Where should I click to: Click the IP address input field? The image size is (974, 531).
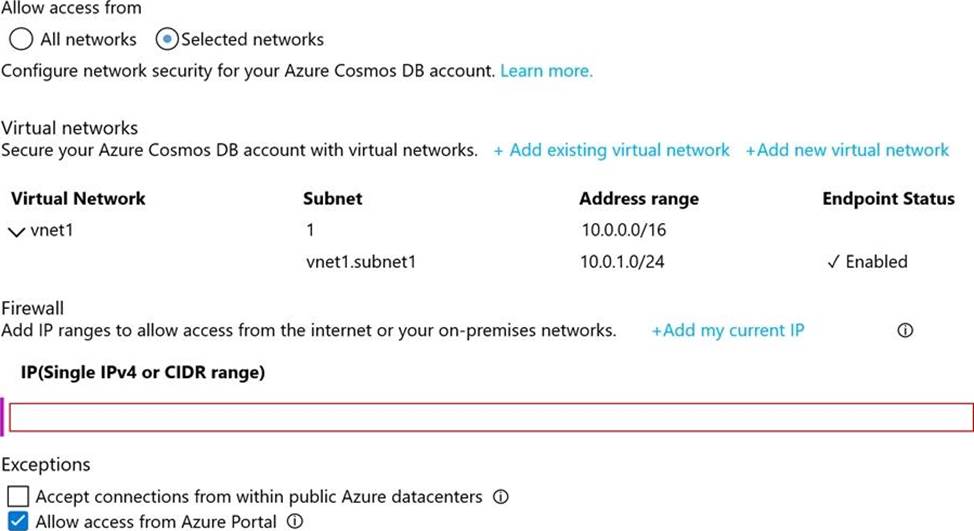coord(490,417)
